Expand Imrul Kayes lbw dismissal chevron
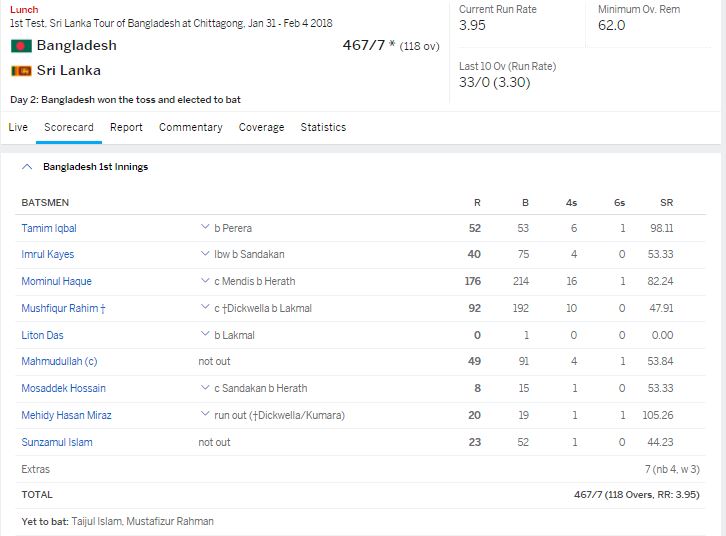726x536 pixels. coord(204,255)
